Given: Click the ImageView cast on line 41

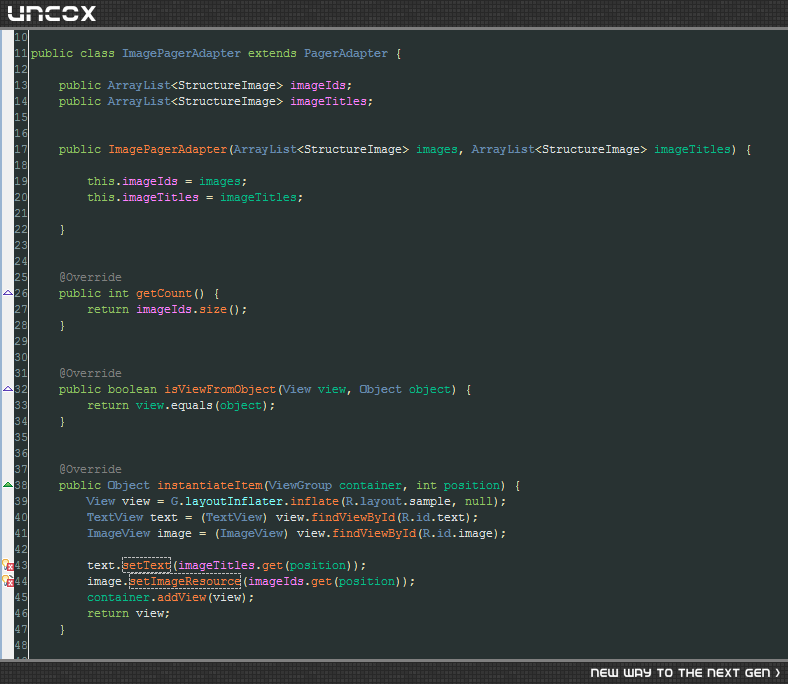Looking at the screenshot, I should coord(252,534).
